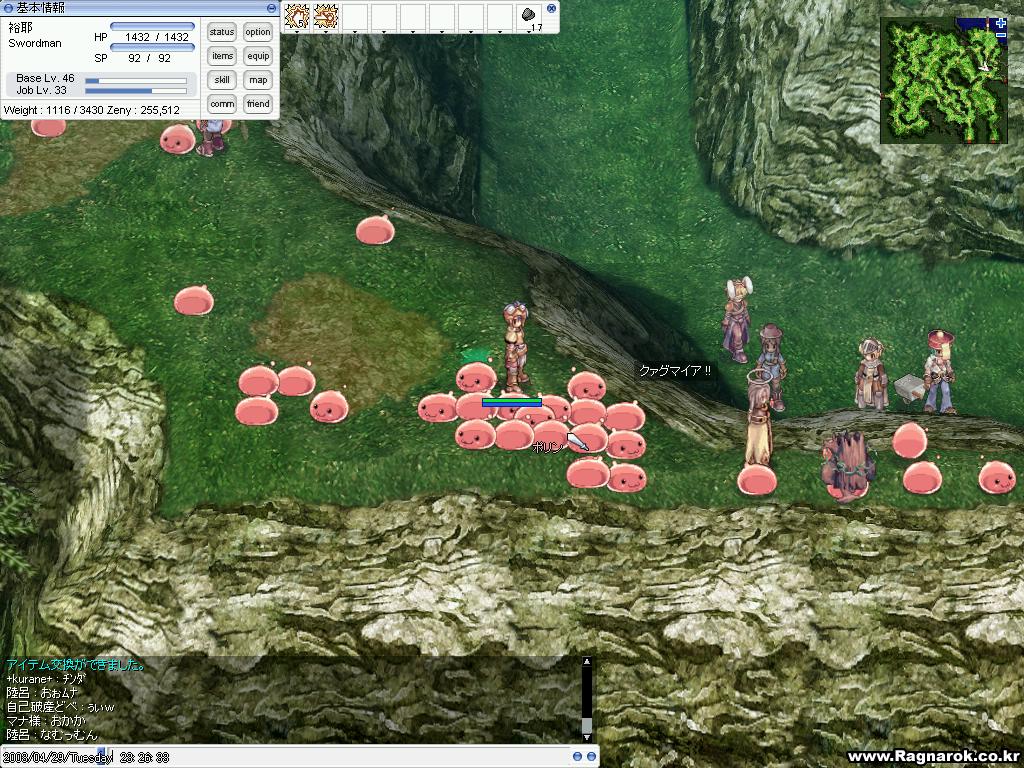Close the hotkey bar with the X button
1024x768 pixels.
click(551, 8)
